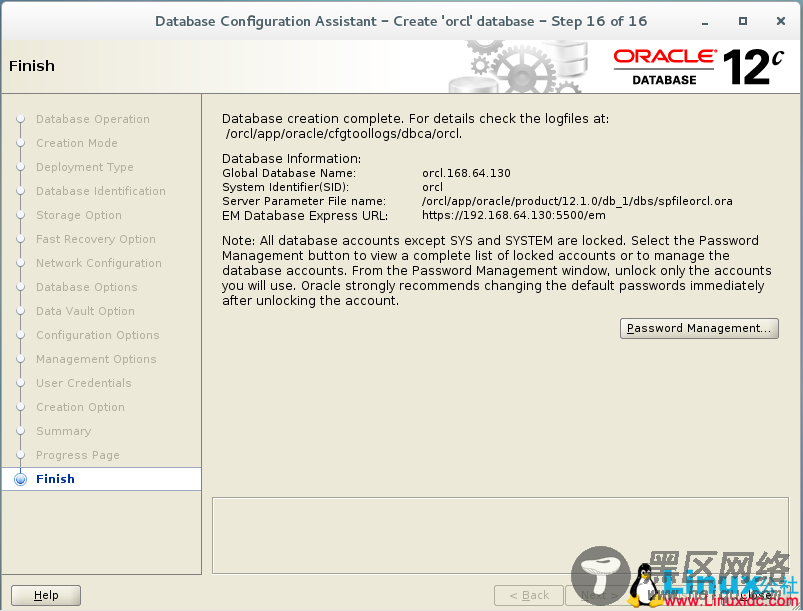Select Data Vault Option step
803x611 pixels.
[x=86, y=311]
